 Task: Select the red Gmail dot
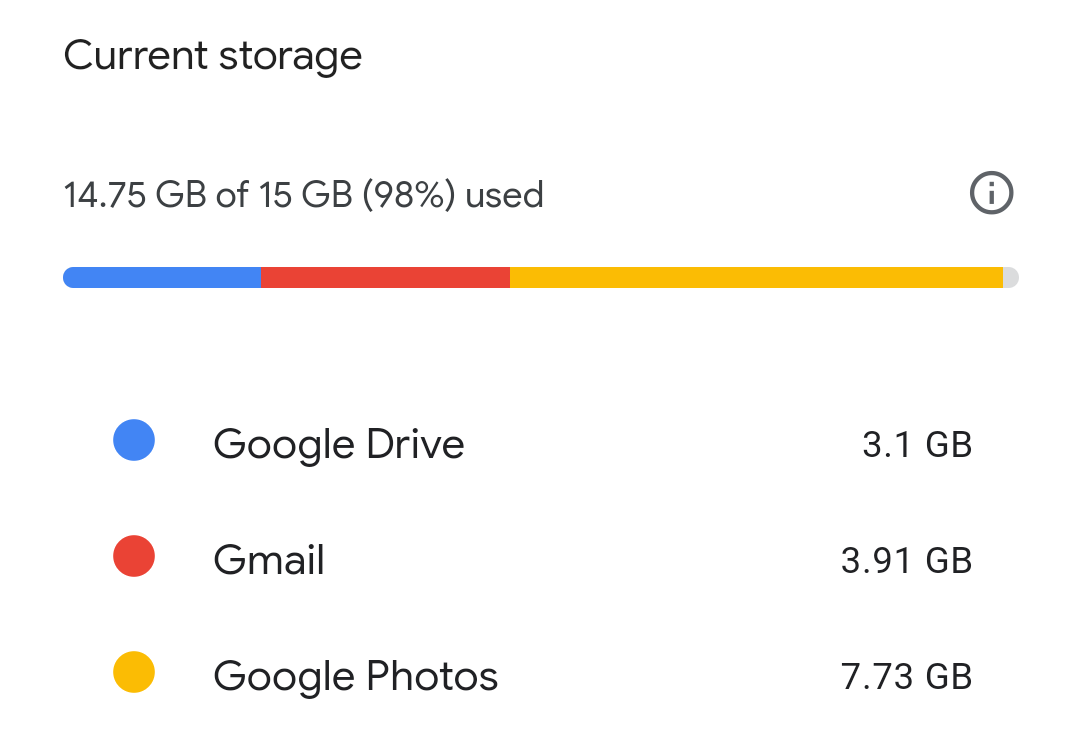(134, 556)
